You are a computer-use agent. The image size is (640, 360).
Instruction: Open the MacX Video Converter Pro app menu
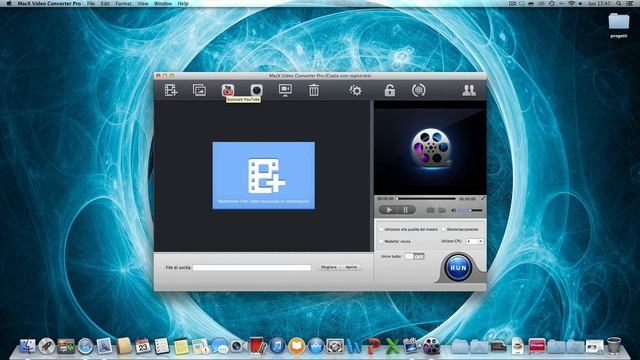click(x=49, y=3)
